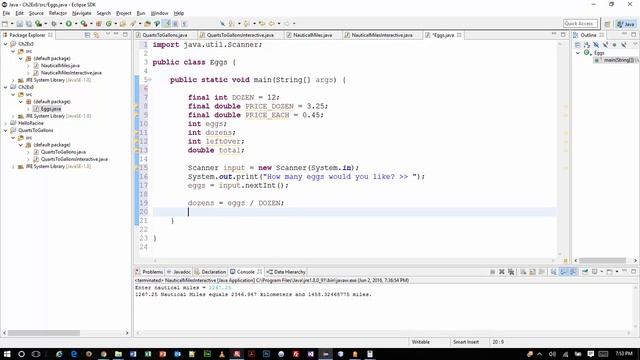Collapse the Ch2Ex6 project node
The height and width of the screenshot is (360, 640).
pyautogui.click(x=6, y=87)
